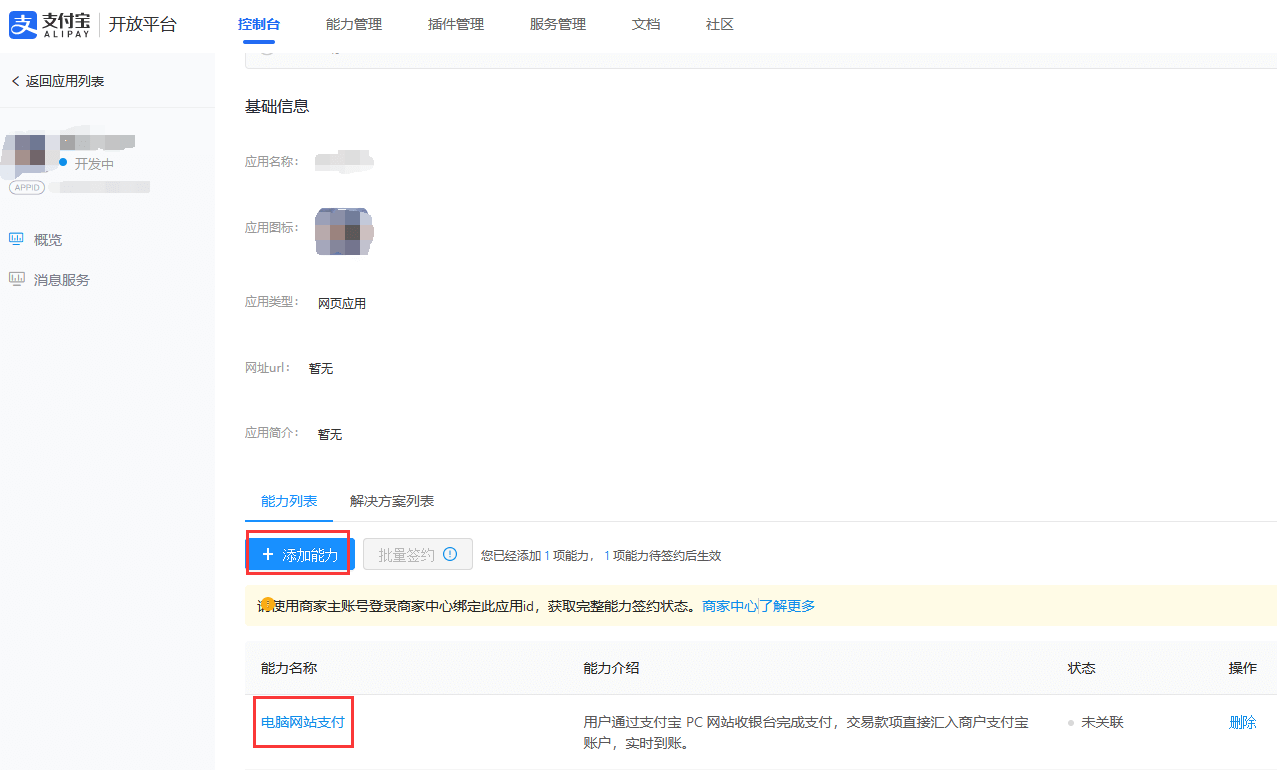This screenshot has height=770, width=1277.
Task: Click the 批量签约 button
Action: pyautogui.click(x=418, y=554)
